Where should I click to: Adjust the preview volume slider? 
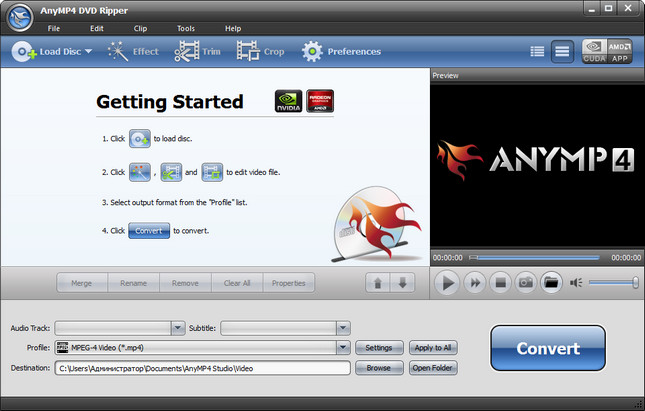point(613,283)
